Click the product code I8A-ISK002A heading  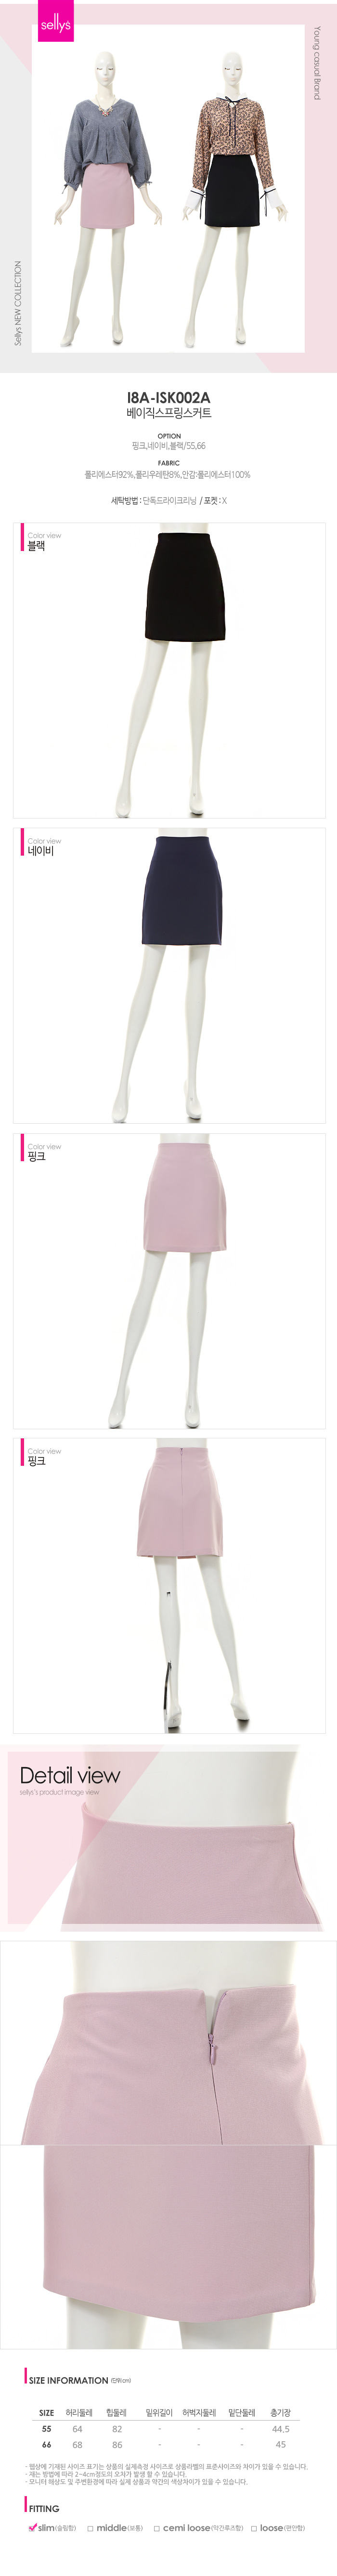(169, 397)
